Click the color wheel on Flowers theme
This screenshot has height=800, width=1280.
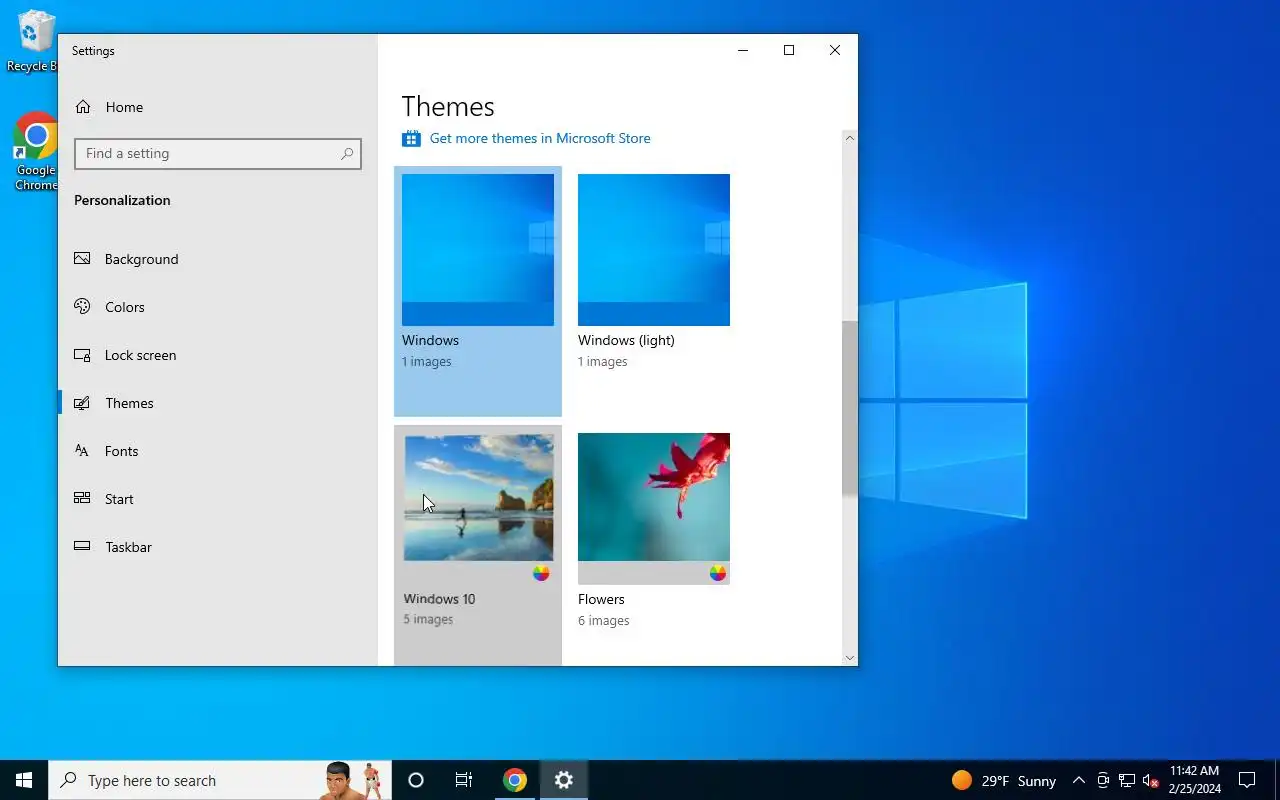click(718, 573)
